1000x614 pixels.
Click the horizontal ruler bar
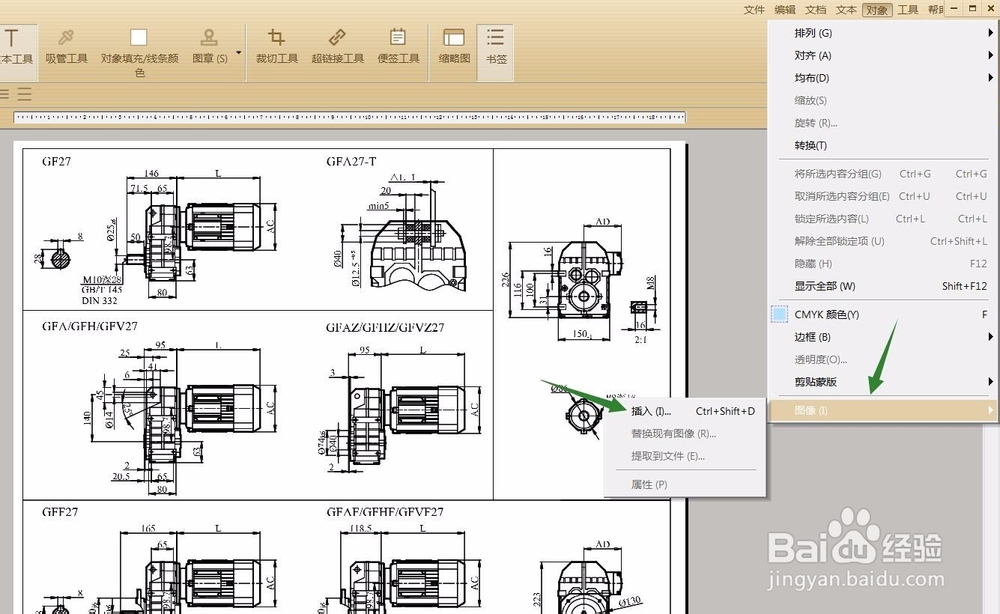pos(349,117)
